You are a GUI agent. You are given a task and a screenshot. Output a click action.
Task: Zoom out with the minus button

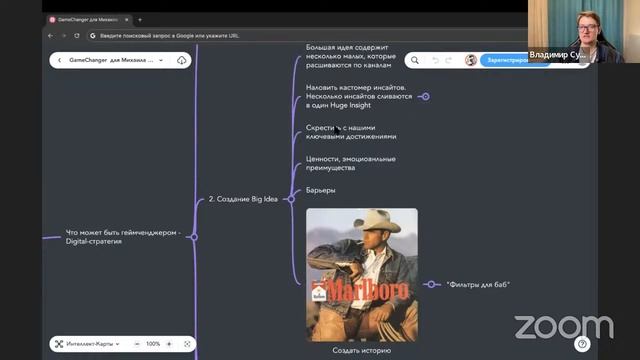point(137,344)
